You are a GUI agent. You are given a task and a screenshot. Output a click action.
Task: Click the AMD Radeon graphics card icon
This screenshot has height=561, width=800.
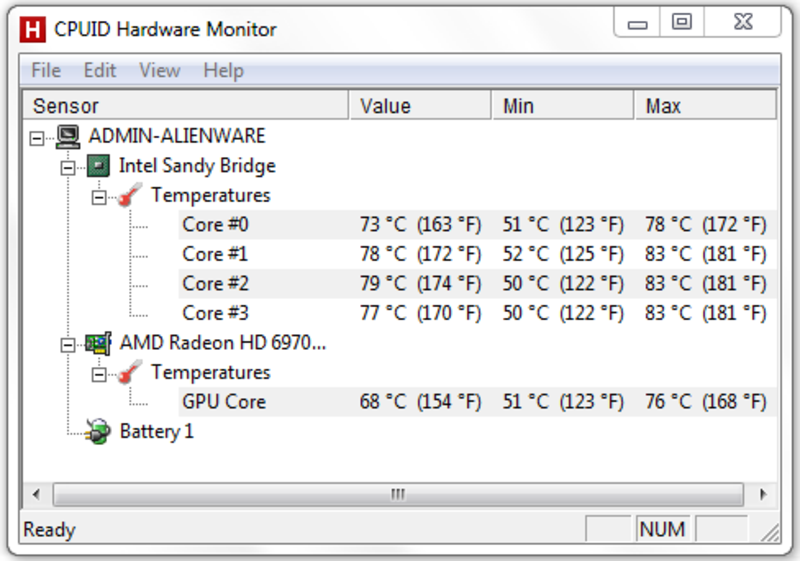tap(99, 343)
